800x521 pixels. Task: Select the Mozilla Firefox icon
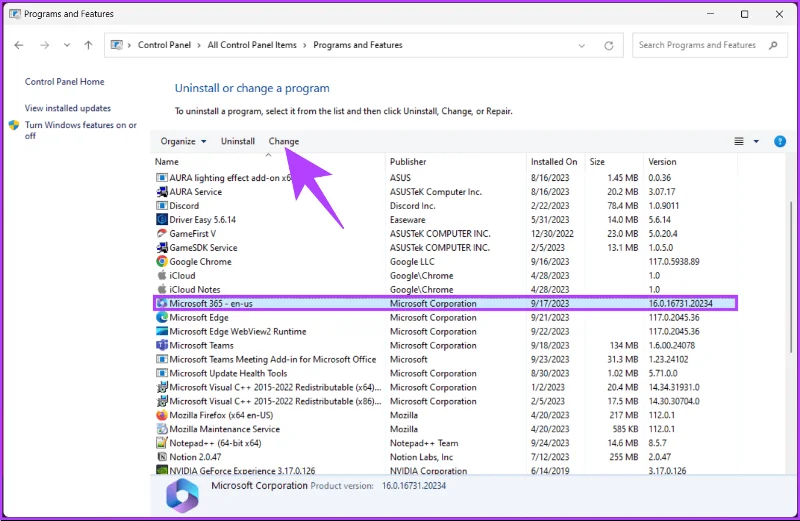[x=162, y=415]
